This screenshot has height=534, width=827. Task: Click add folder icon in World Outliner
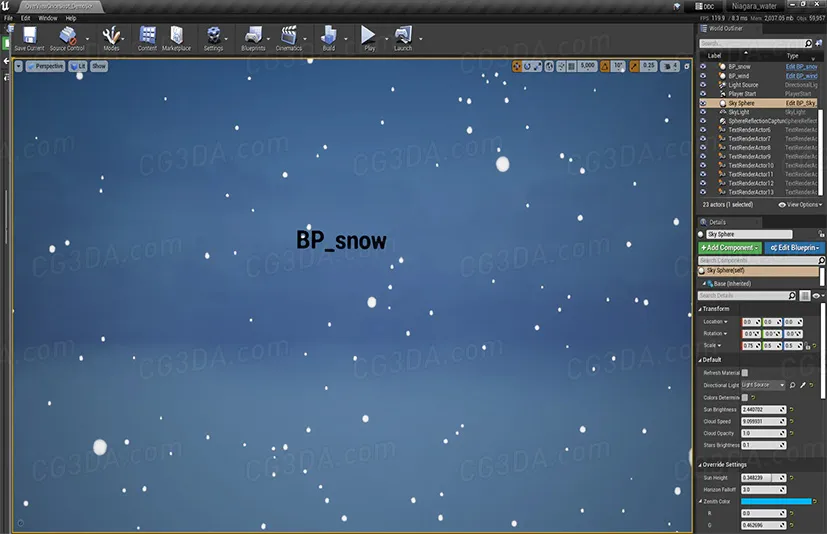819,43
